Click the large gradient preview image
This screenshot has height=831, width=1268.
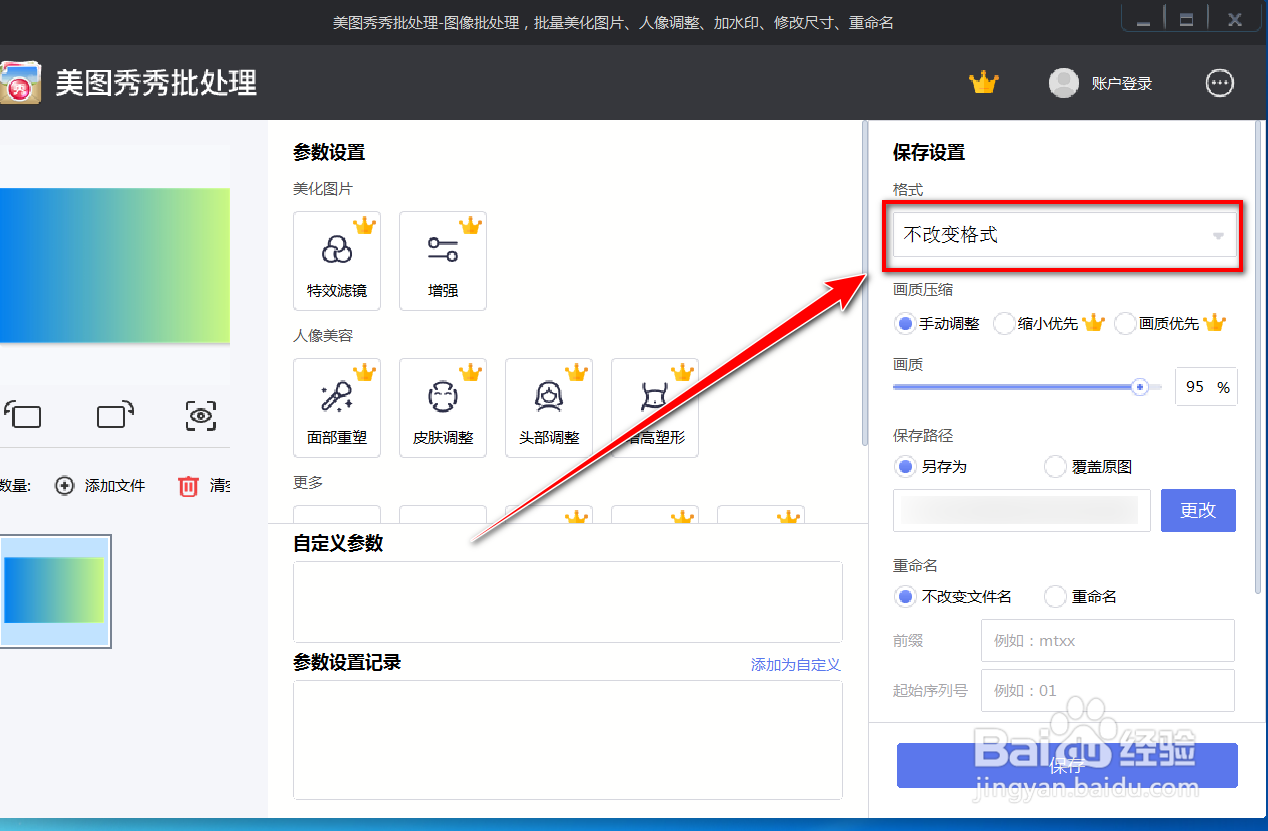click(x=115, y=266)
